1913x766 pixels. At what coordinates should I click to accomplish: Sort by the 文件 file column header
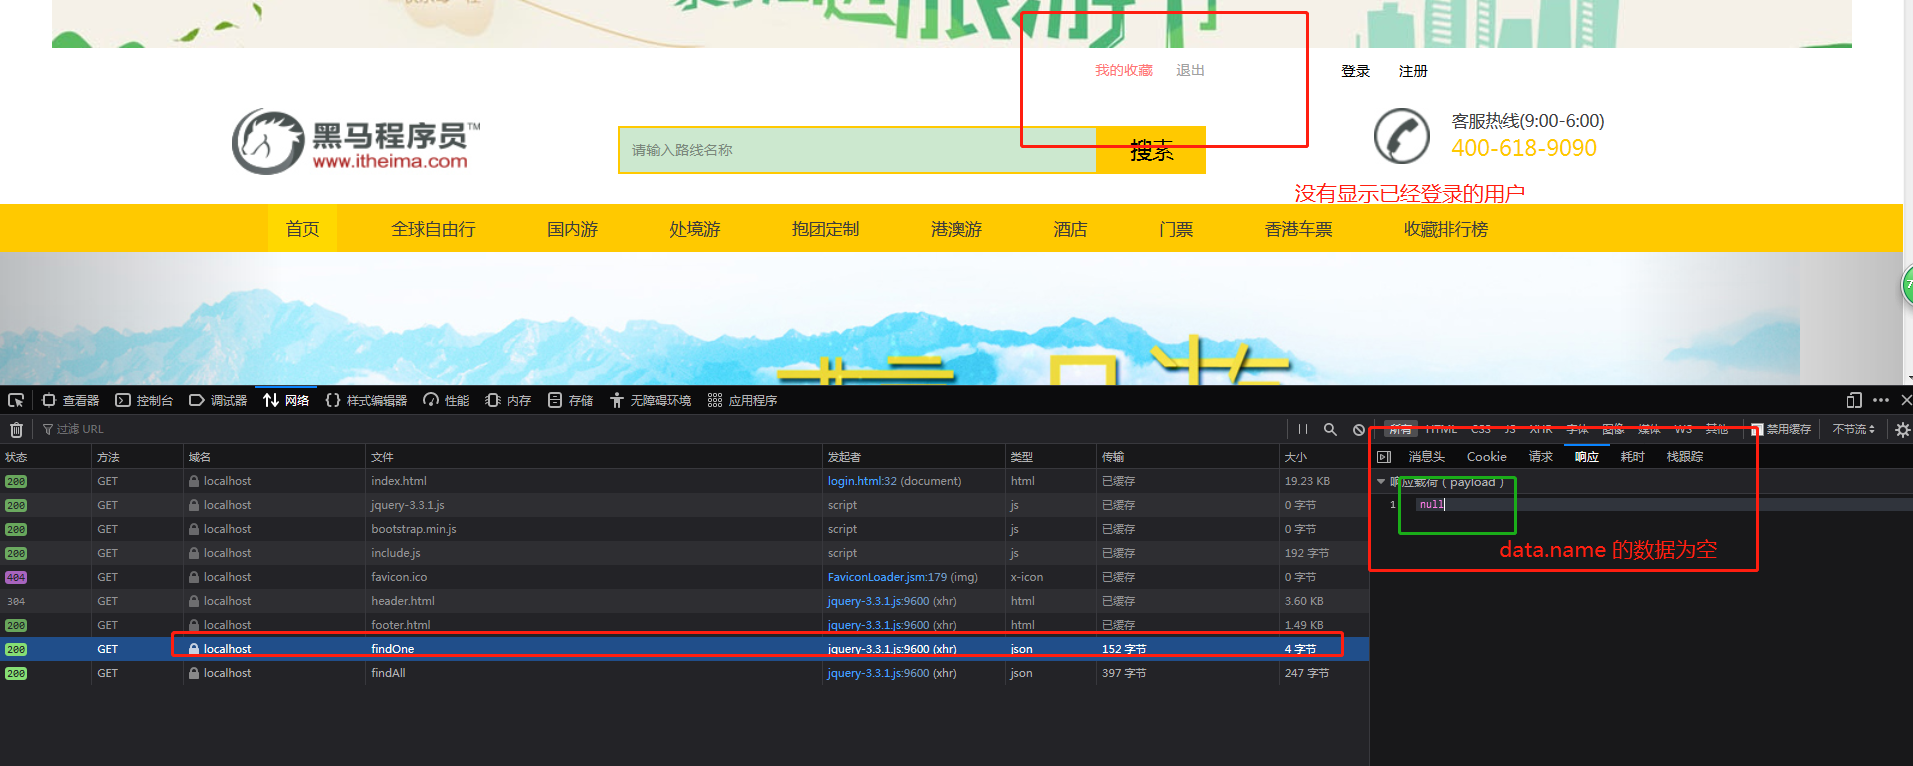(x=593, y=457)
